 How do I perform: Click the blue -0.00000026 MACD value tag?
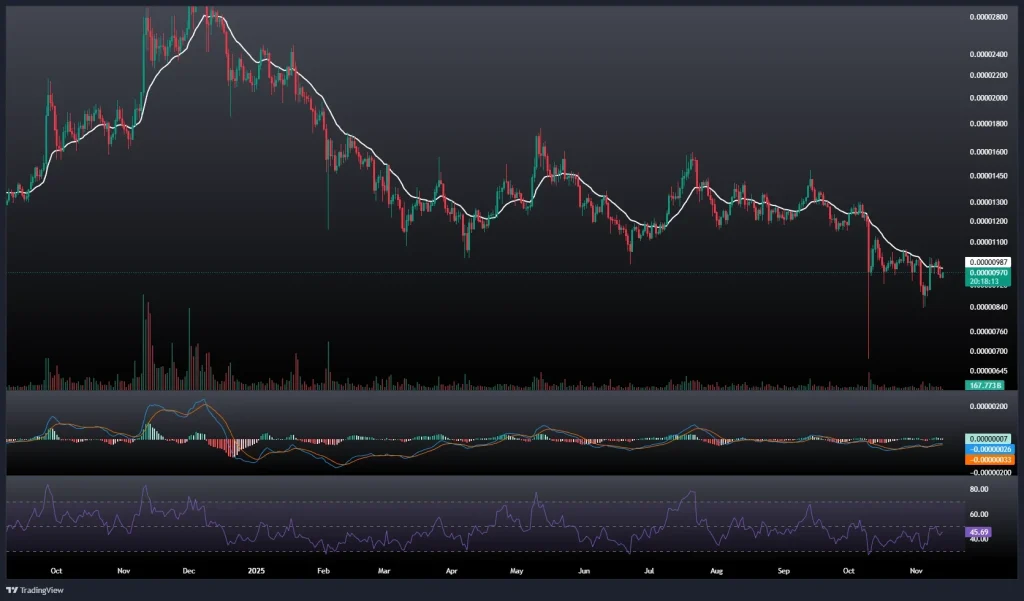986,448
